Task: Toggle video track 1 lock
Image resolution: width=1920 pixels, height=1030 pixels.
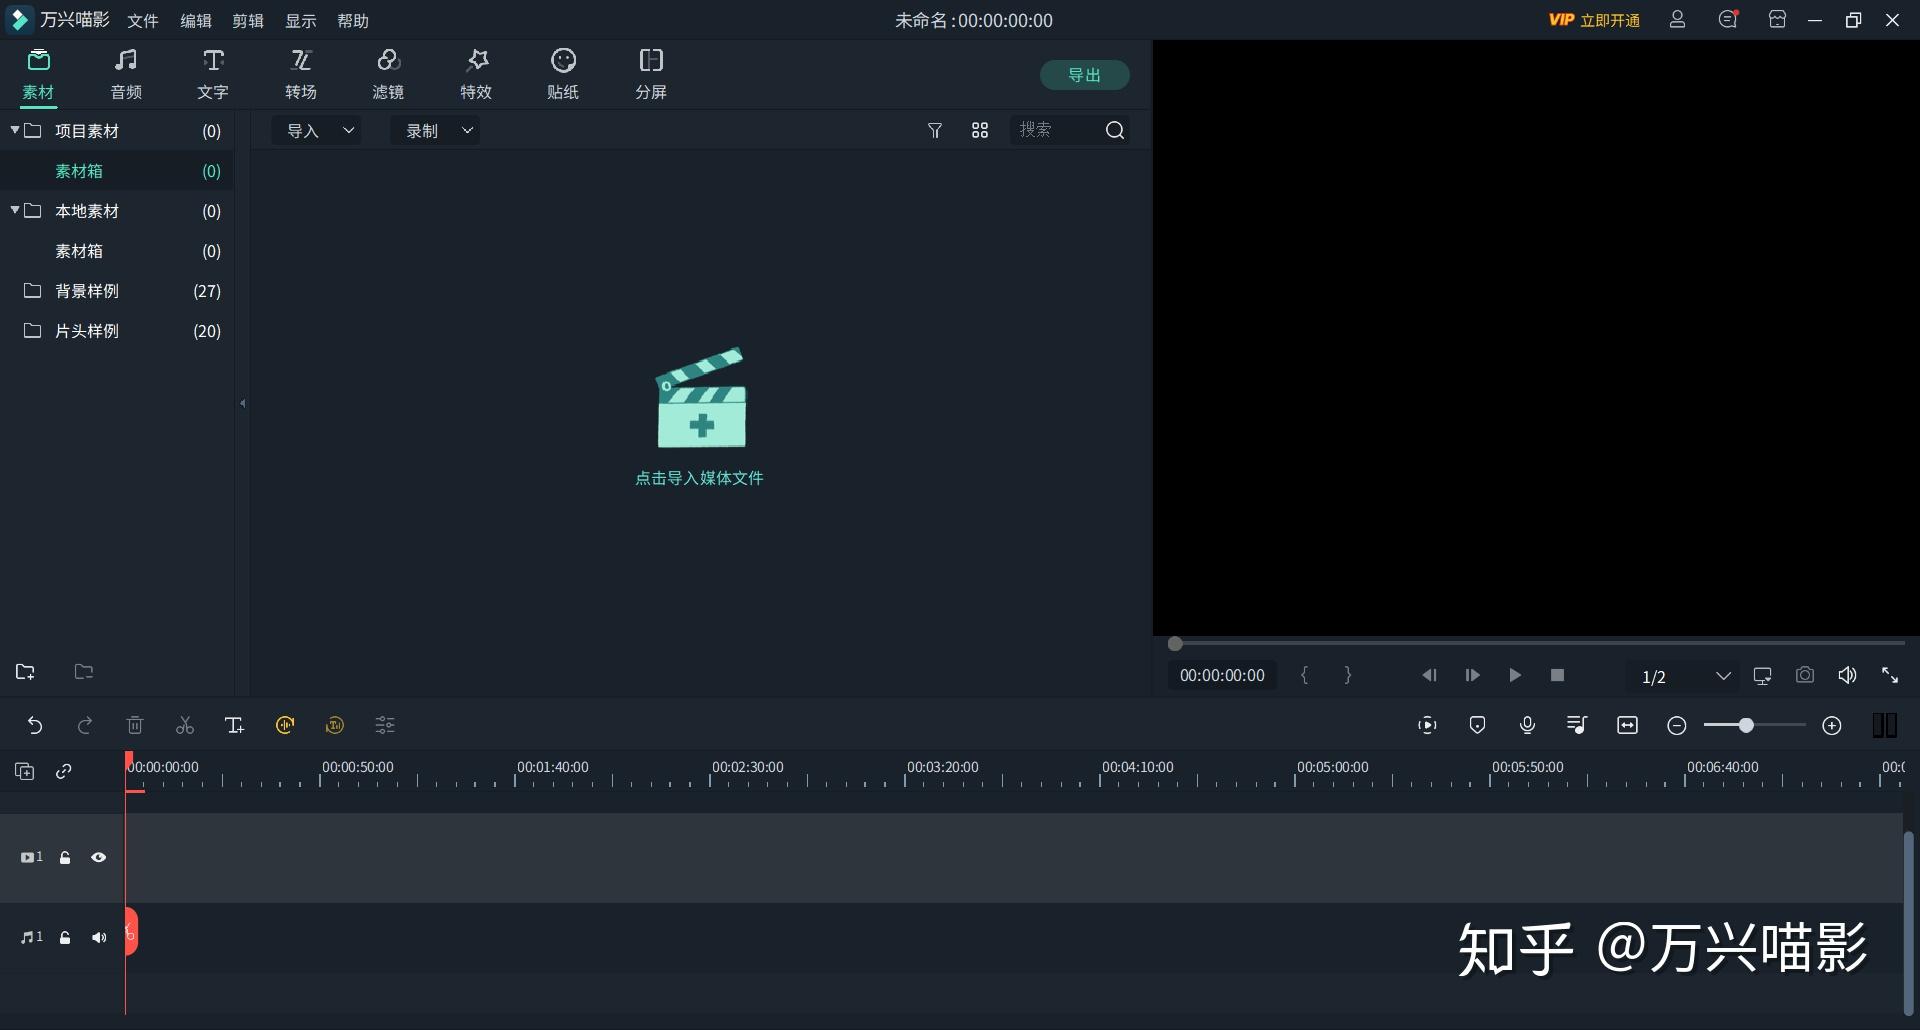Action: 65,857
